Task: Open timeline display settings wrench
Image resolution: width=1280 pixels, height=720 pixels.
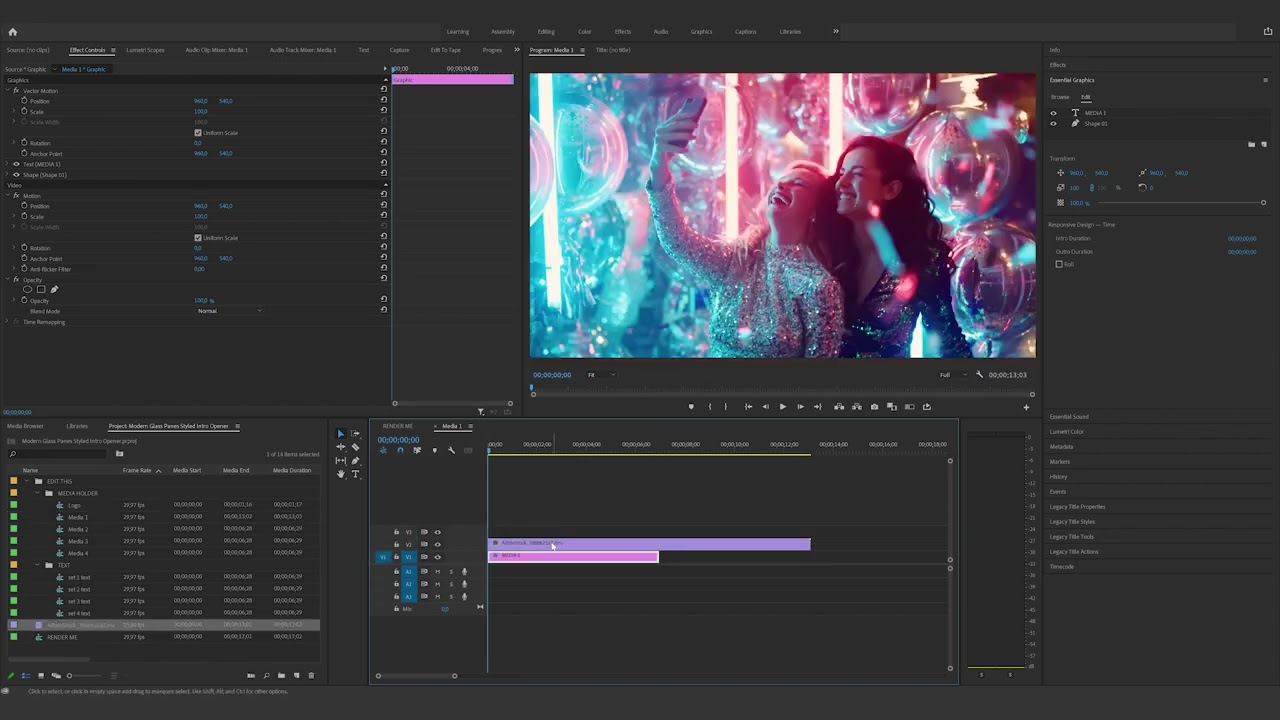Action: [x=451, y=450]
